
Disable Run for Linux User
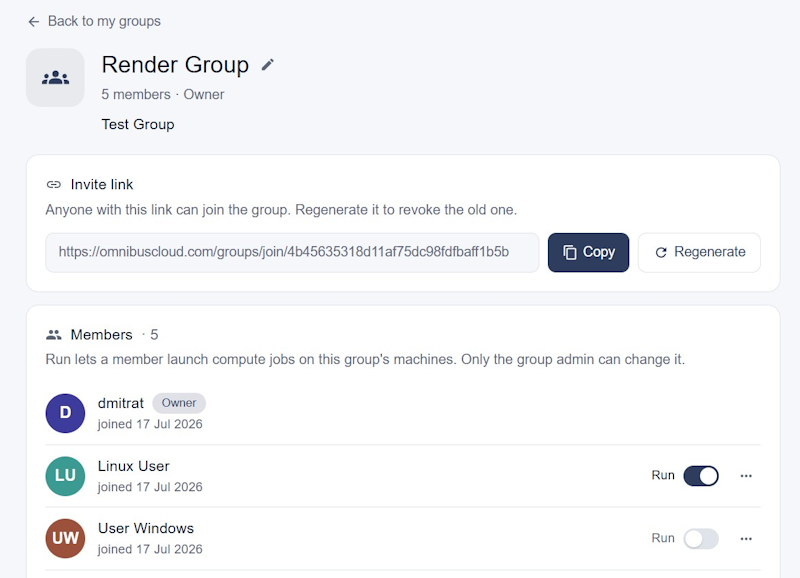point(701,476)
